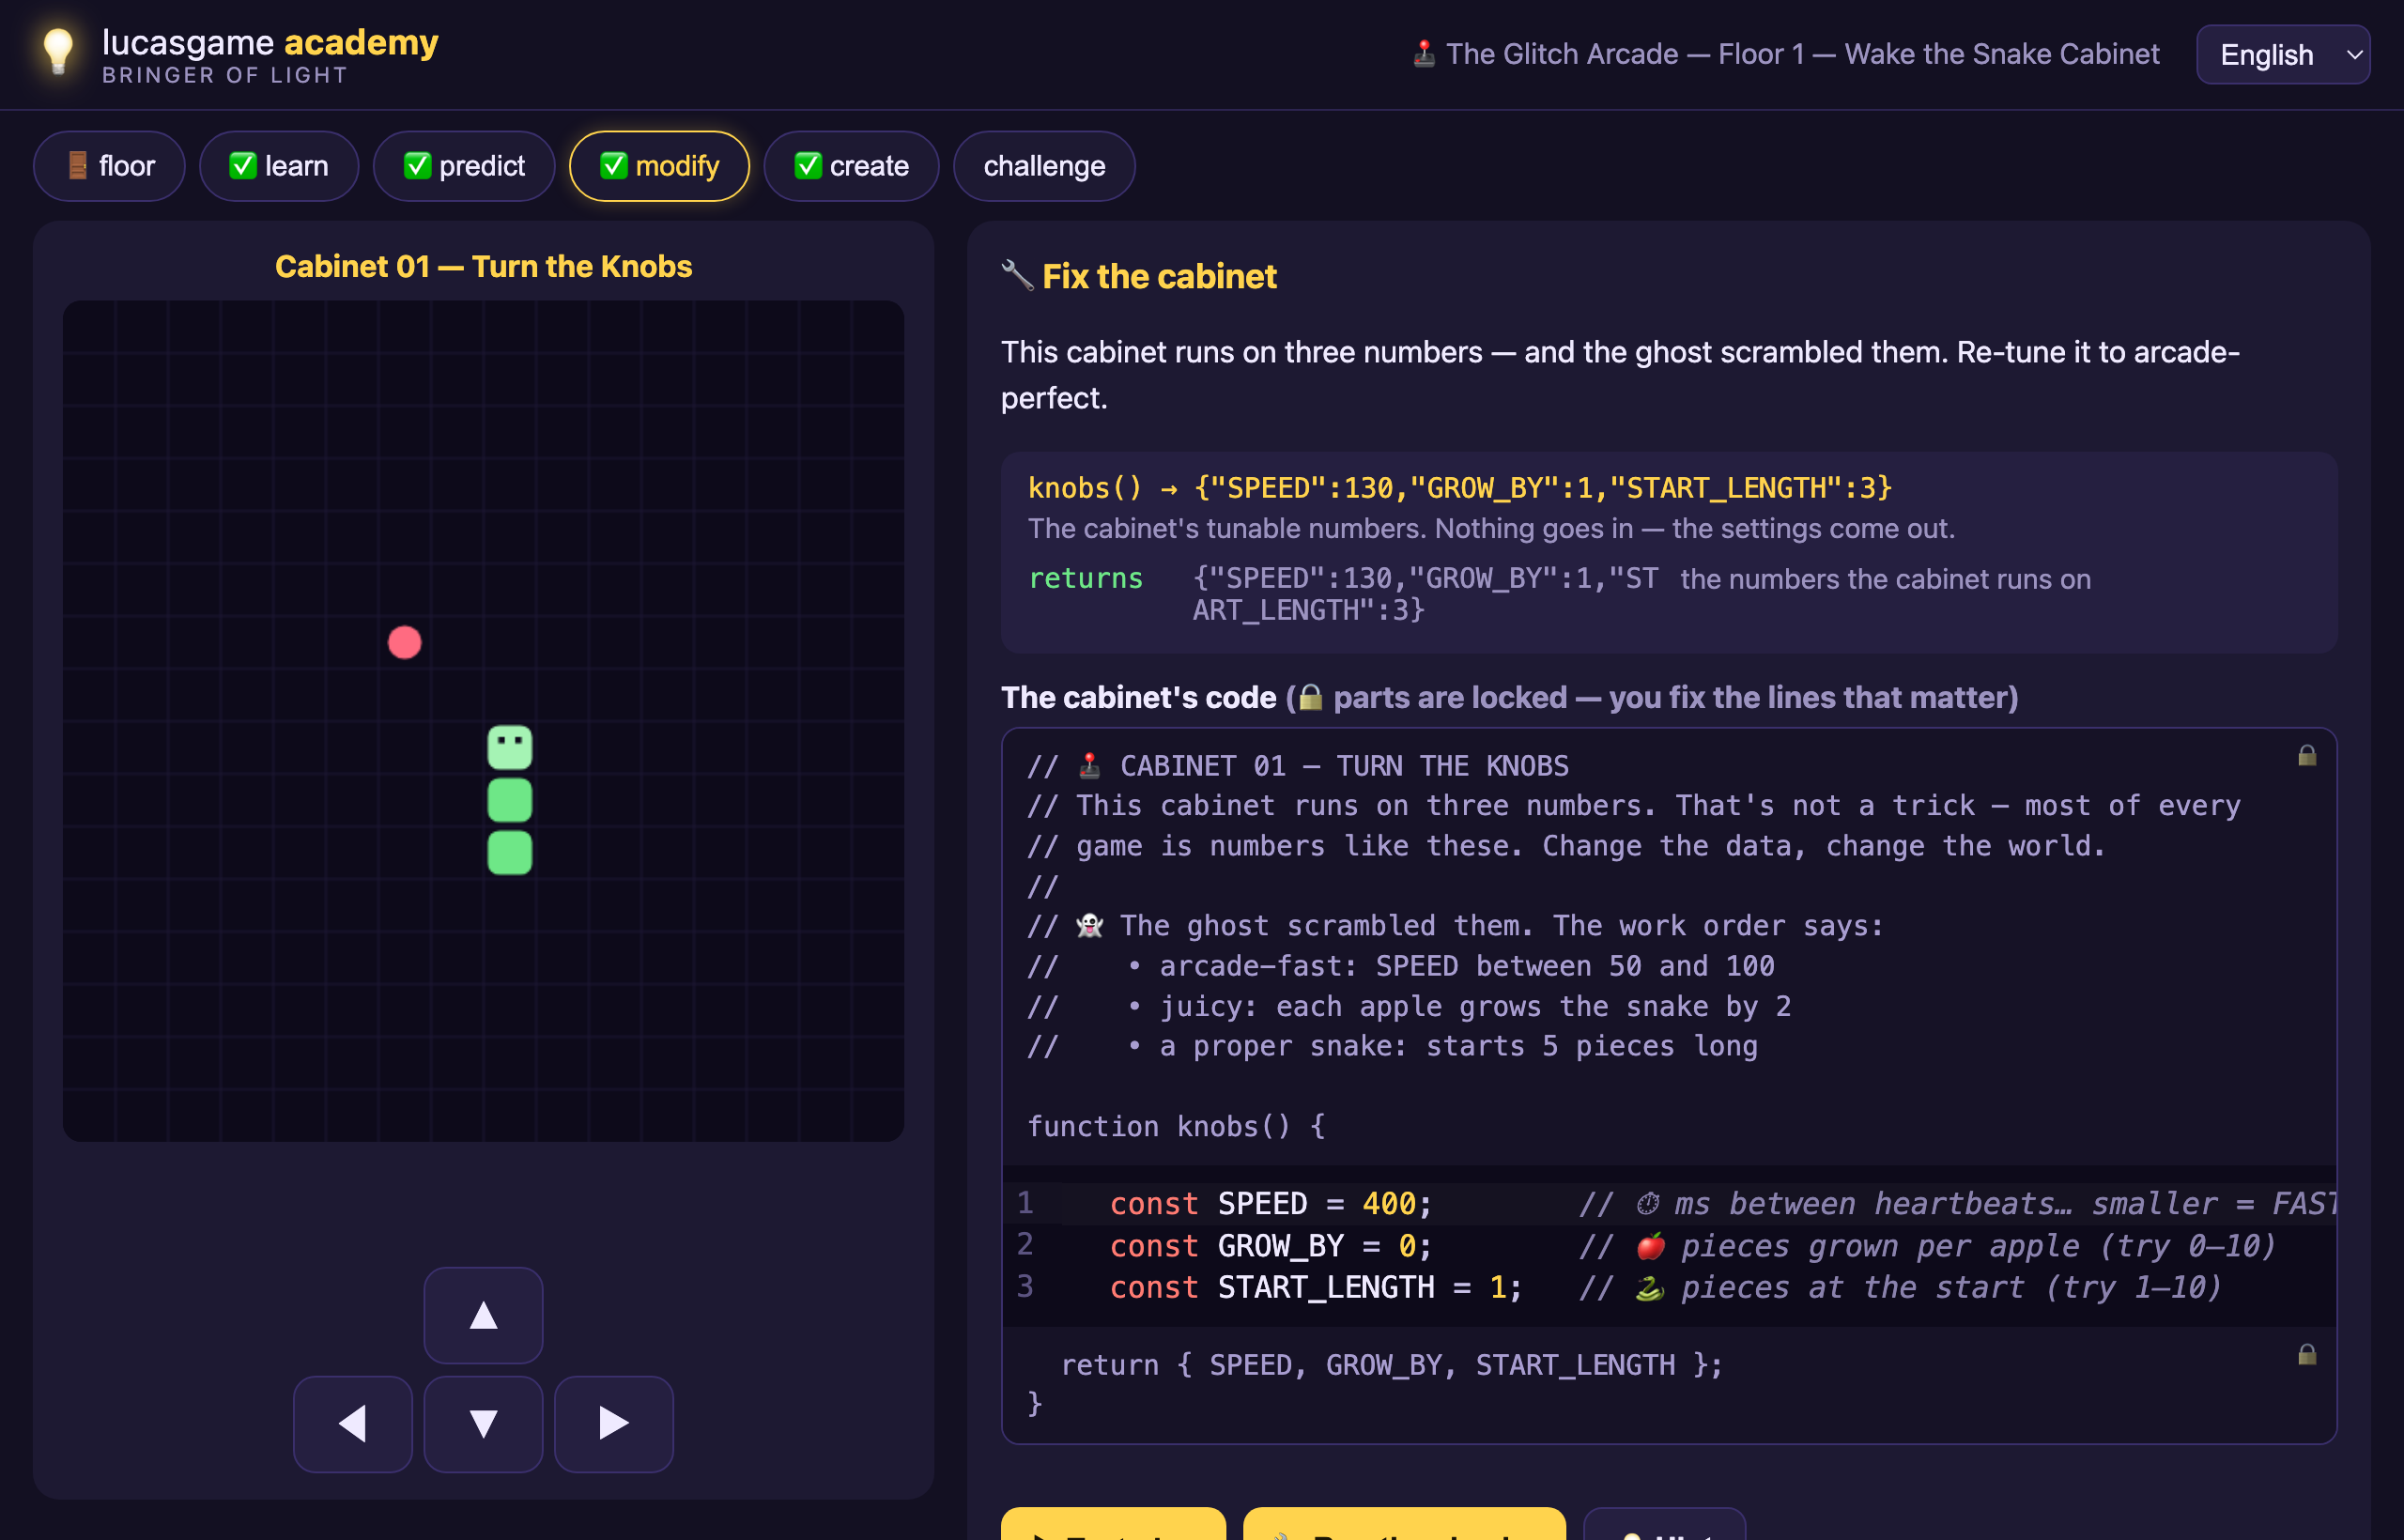Open the English language dropdown
Viewport: 2404px width, 1540px height.
tap(2282, 54)
